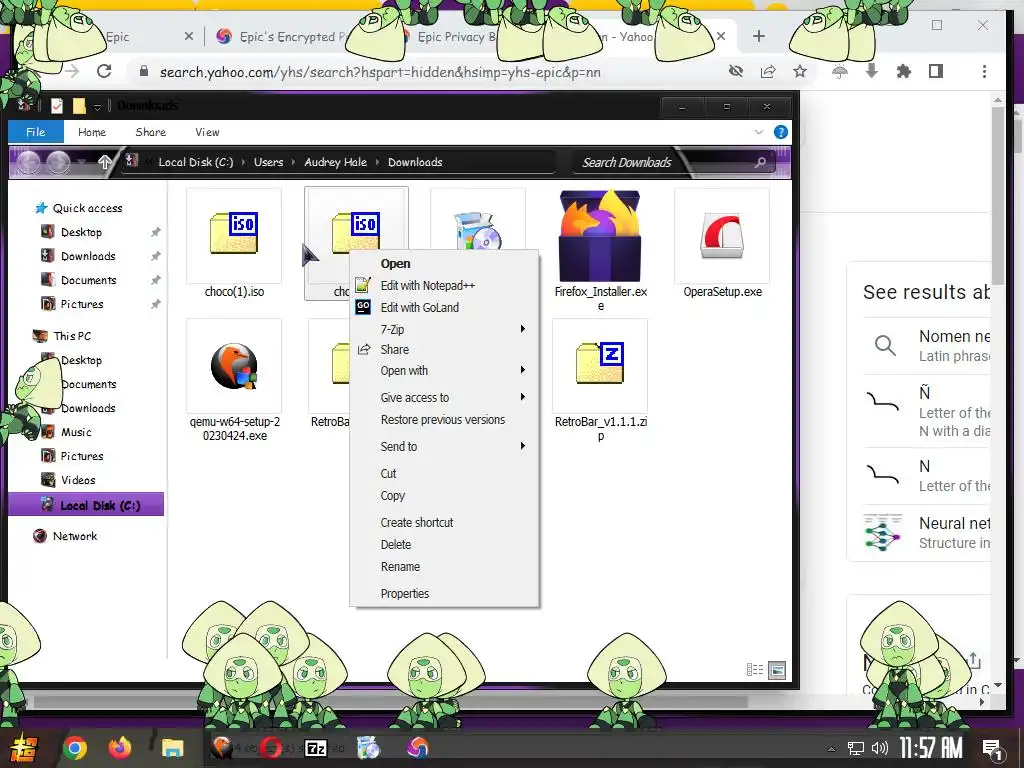This screenshot has width=1024, height=768.
Task: Select Network in the navigation pane
Action: tap(74, 536)
